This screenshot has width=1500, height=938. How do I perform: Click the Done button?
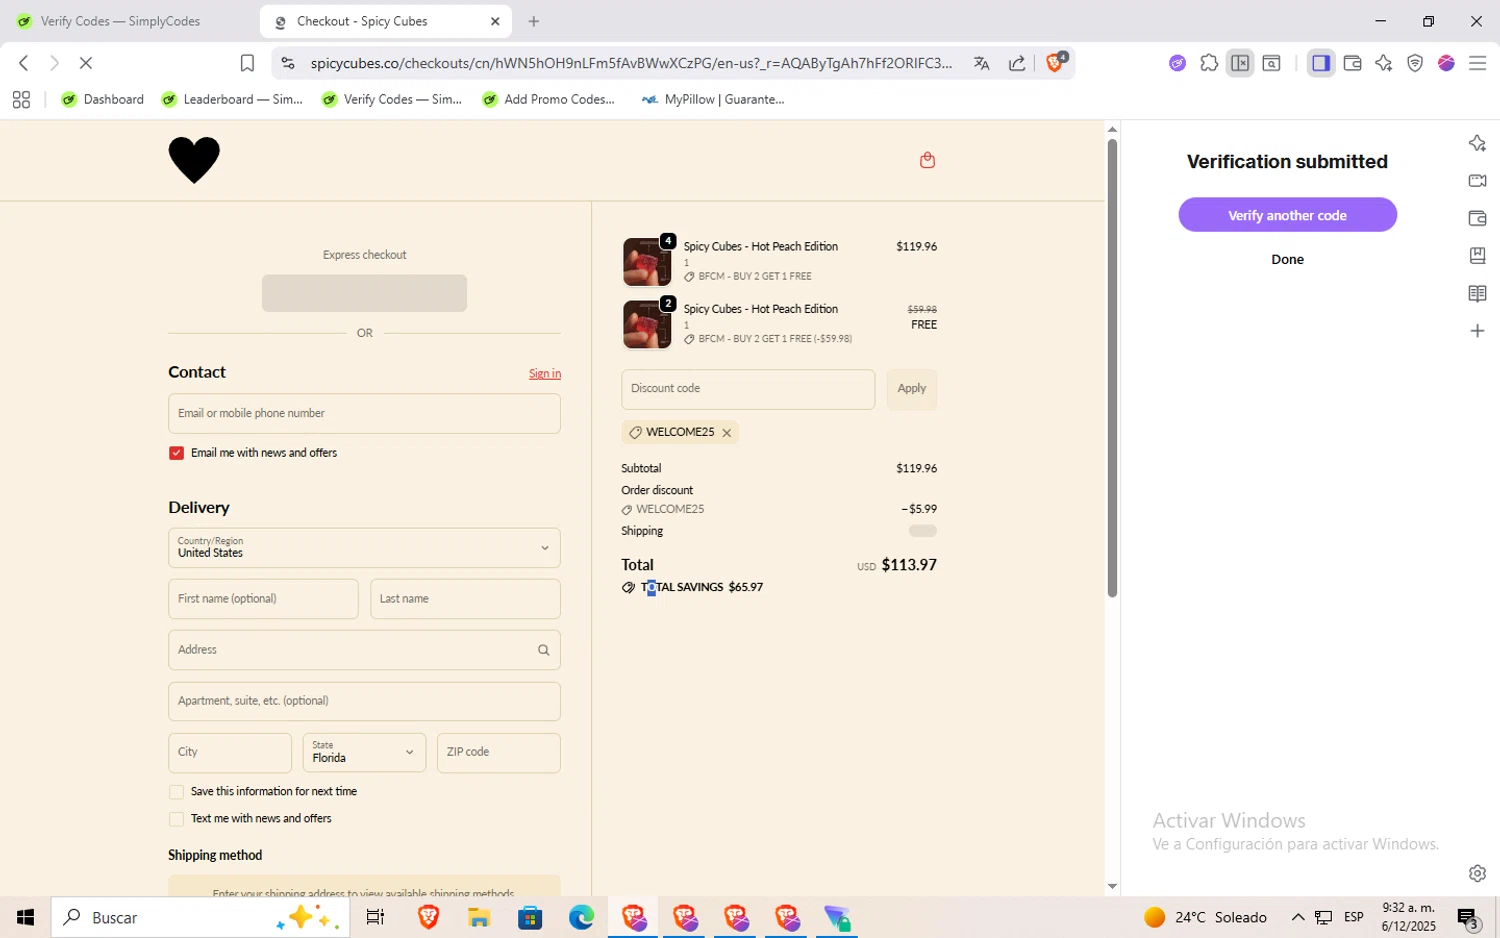point(1287,259)
